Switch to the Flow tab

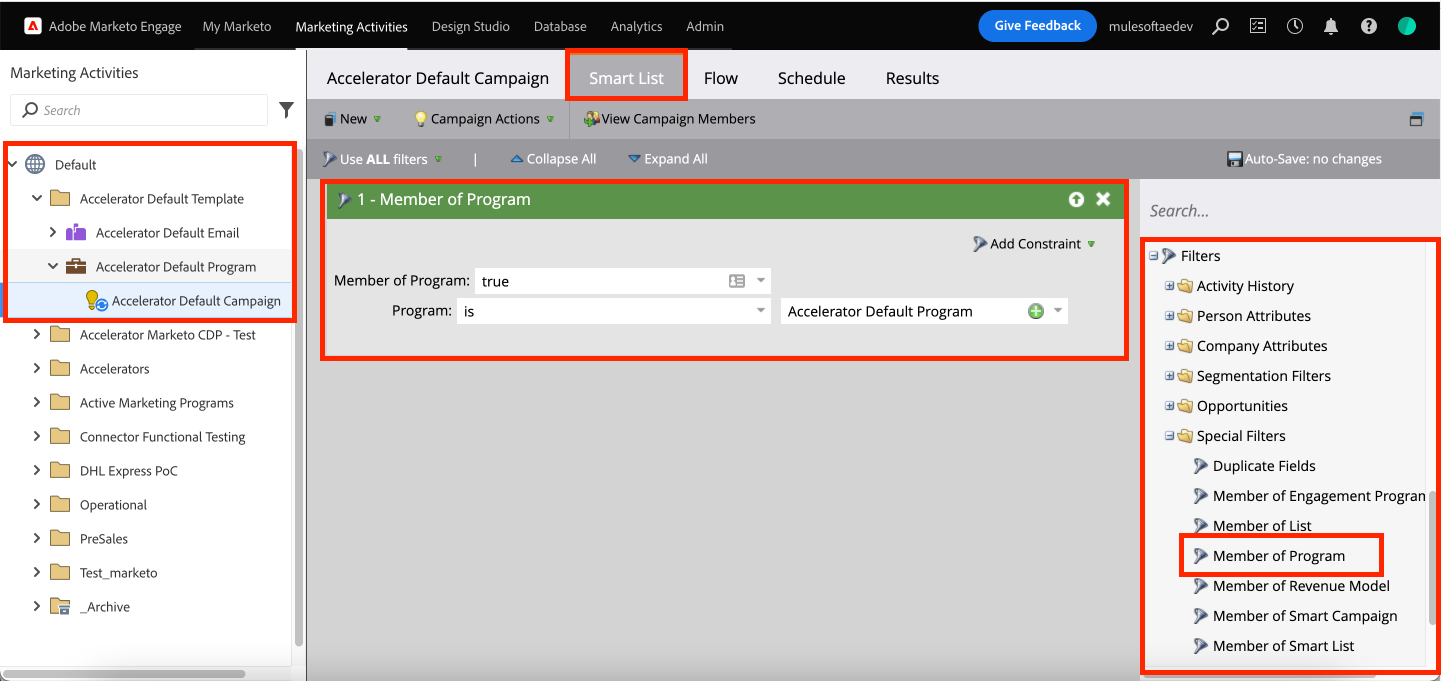(x=721, y=78)
